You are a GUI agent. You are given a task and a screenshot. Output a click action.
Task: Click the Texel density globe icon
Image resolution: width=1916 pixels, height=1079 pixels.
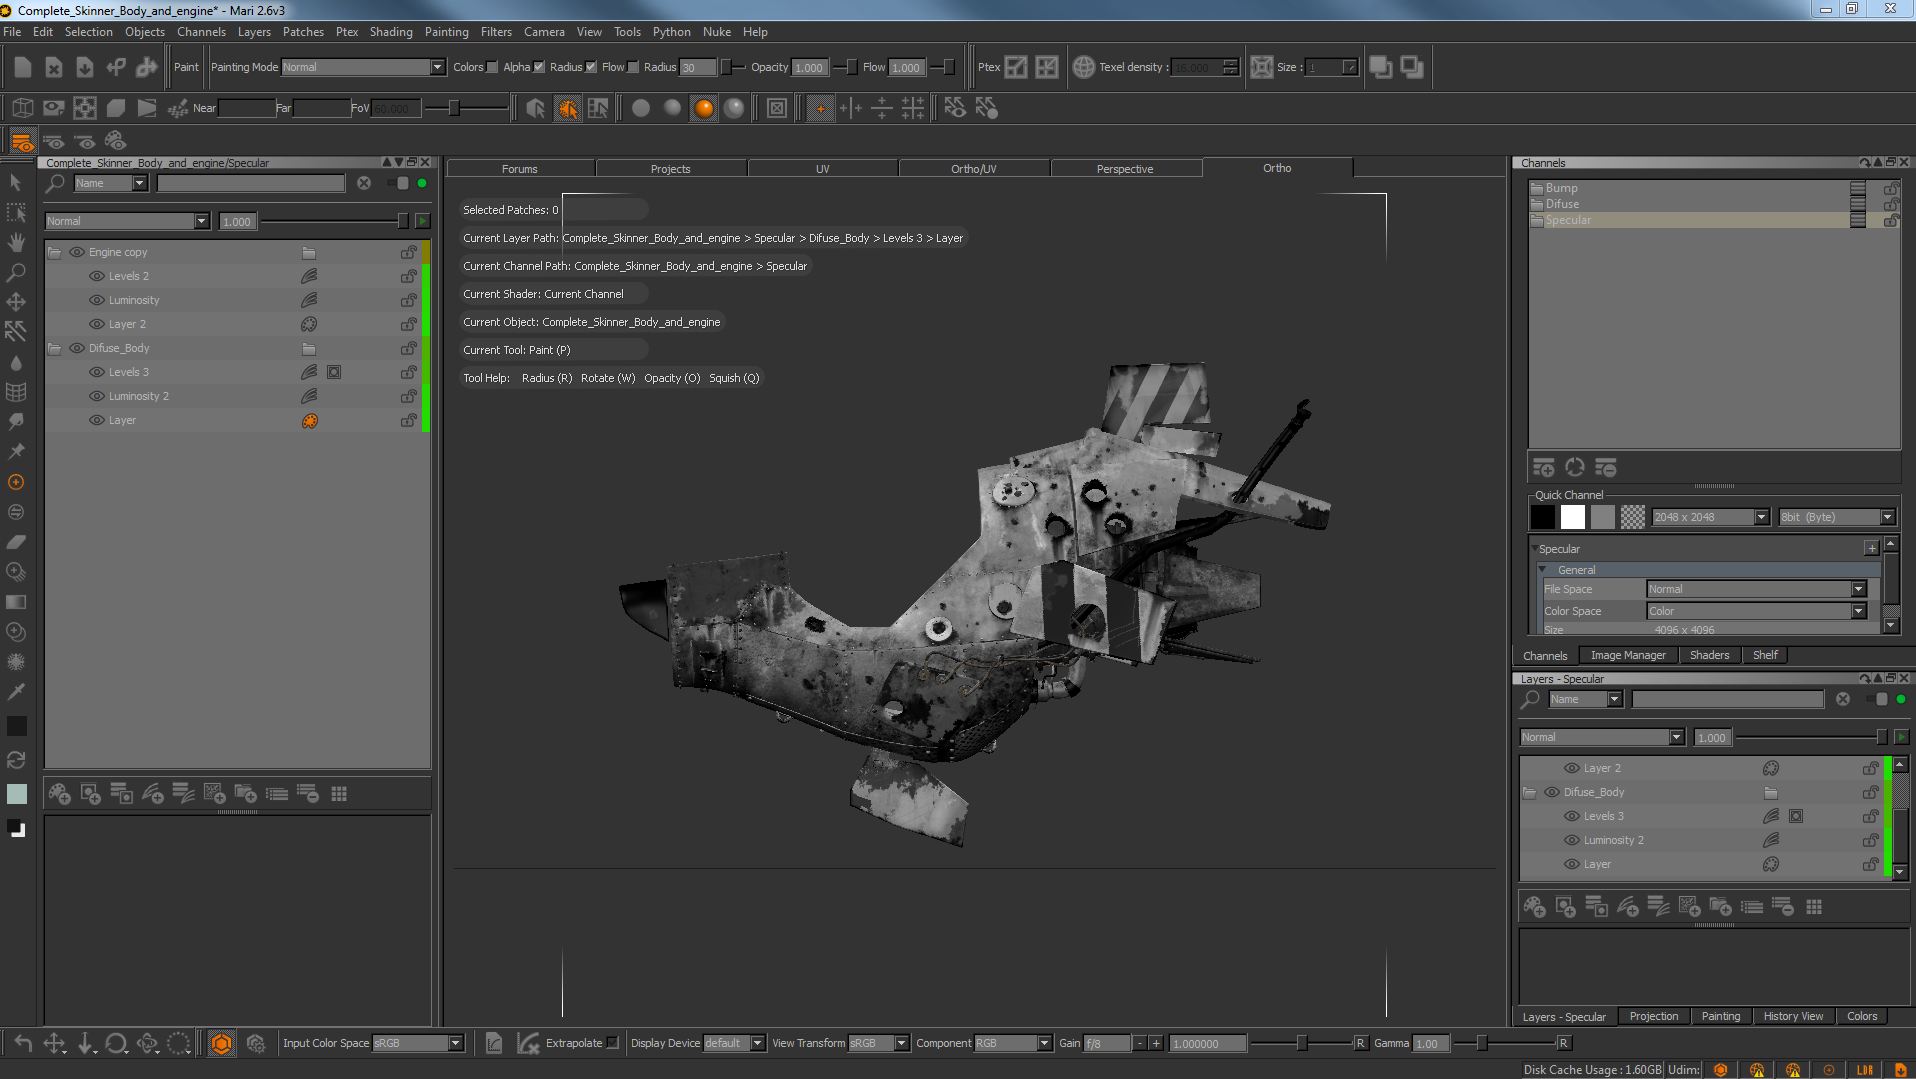pyautogui.click(x=1083, y=67)
